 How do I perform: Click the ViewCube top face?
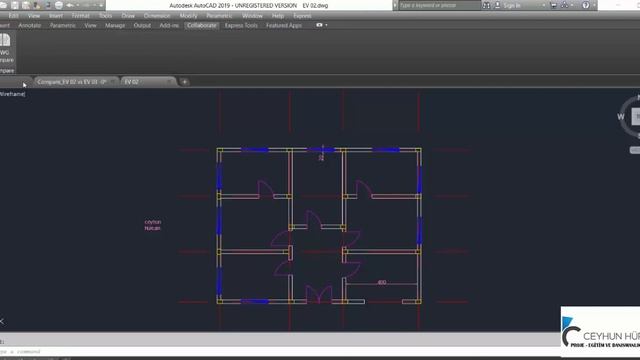click(x=636, y=117)
